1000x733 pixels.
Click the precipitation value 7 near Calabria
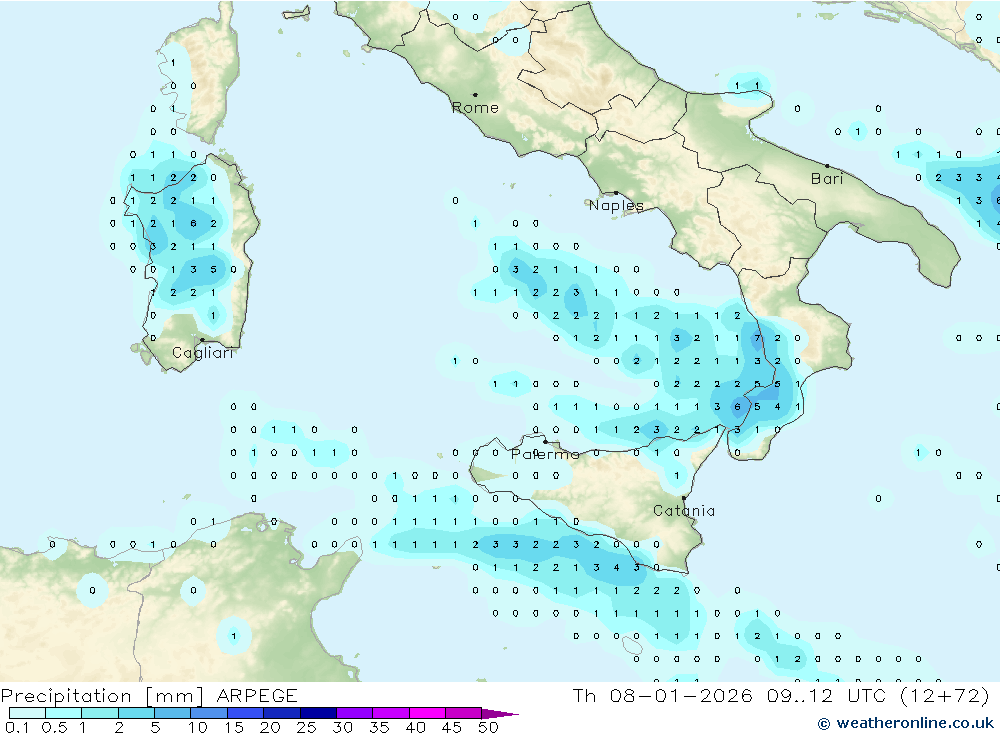tap(757, 338)
